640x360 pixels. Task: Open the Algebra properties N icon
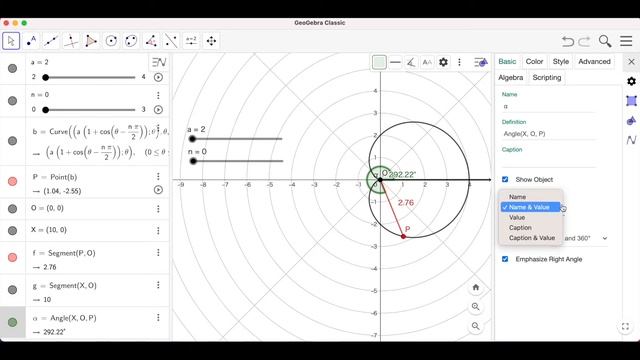(631, 140)
